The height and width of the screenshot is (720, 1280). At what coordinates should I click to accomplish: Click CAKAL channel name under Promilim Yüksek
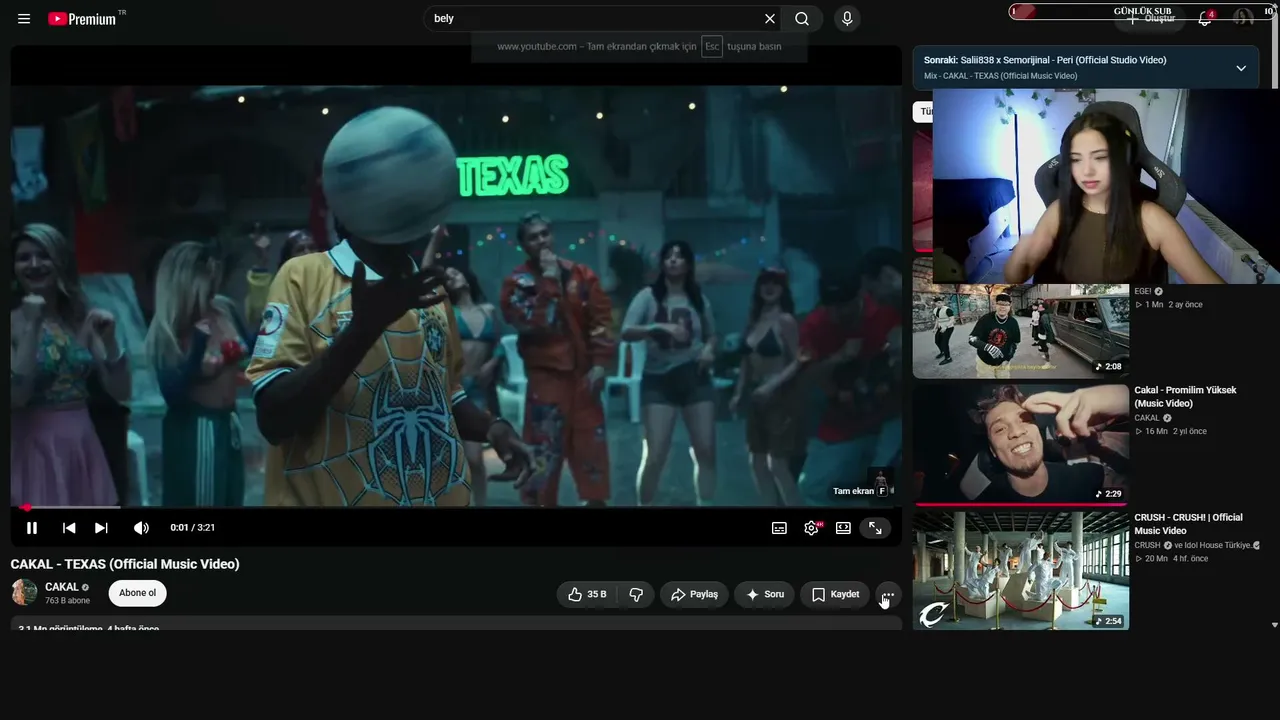(x=1147, y=418)
